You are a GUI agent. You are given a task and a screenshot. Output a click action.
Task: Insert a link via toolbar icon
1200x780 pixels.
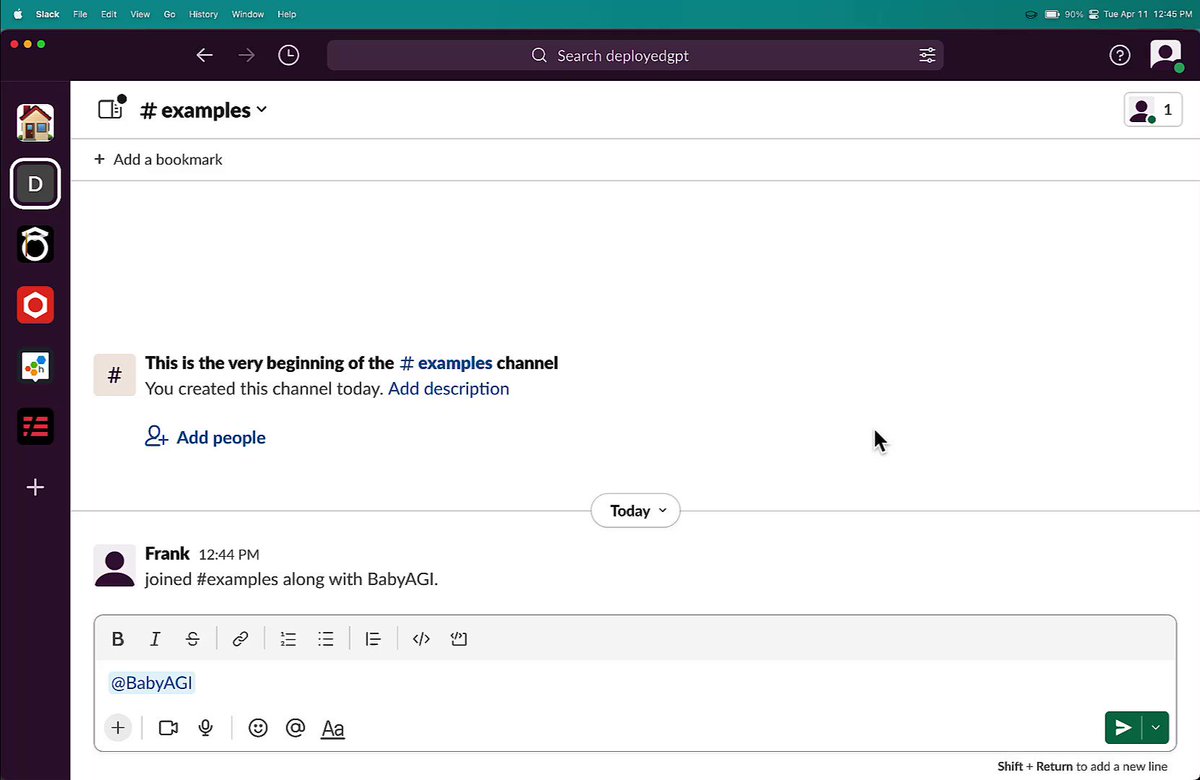point(240,639)
